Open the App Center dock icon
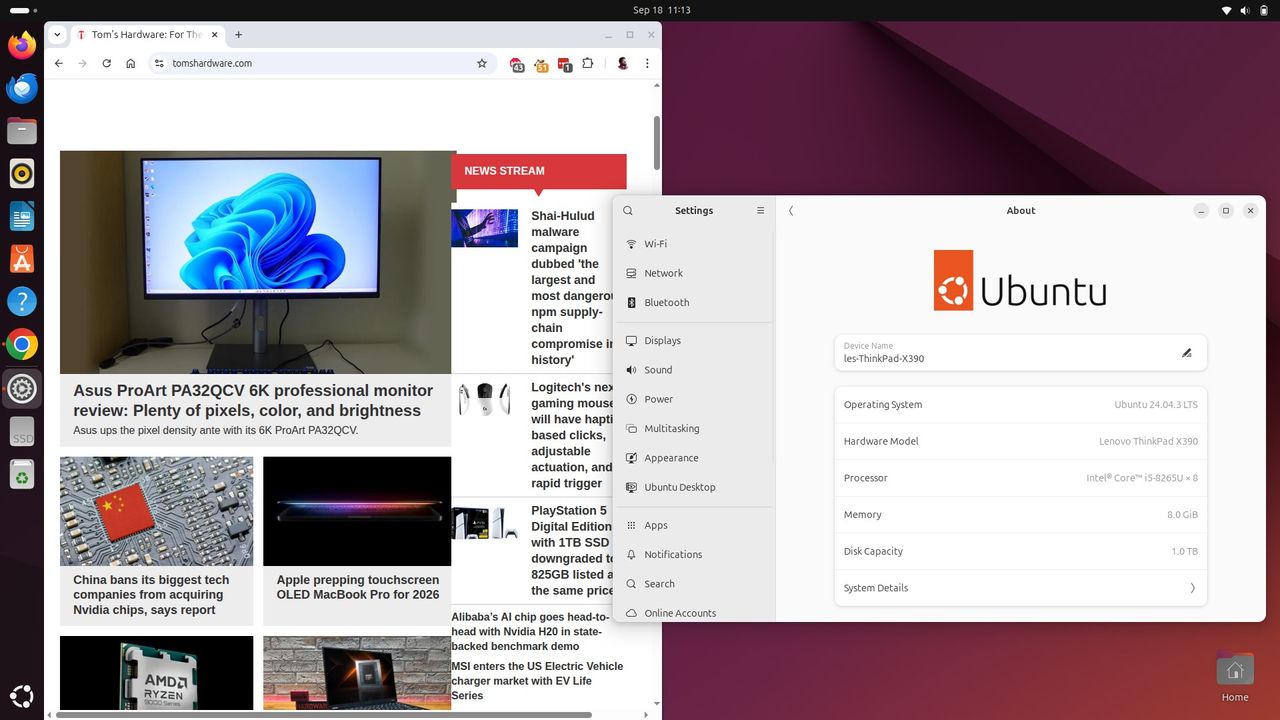Image resolution: width=1280 pixels, height=720 pixels. click(x=22, y=259)
